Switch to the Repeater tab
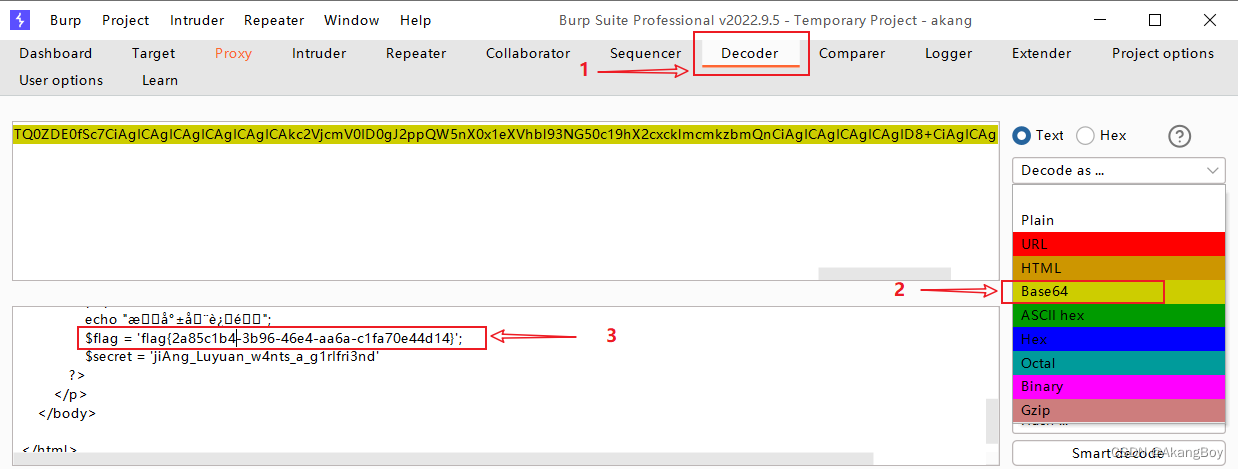The height and width of the screenshot is (469, 1238). (x=416, y=53)
